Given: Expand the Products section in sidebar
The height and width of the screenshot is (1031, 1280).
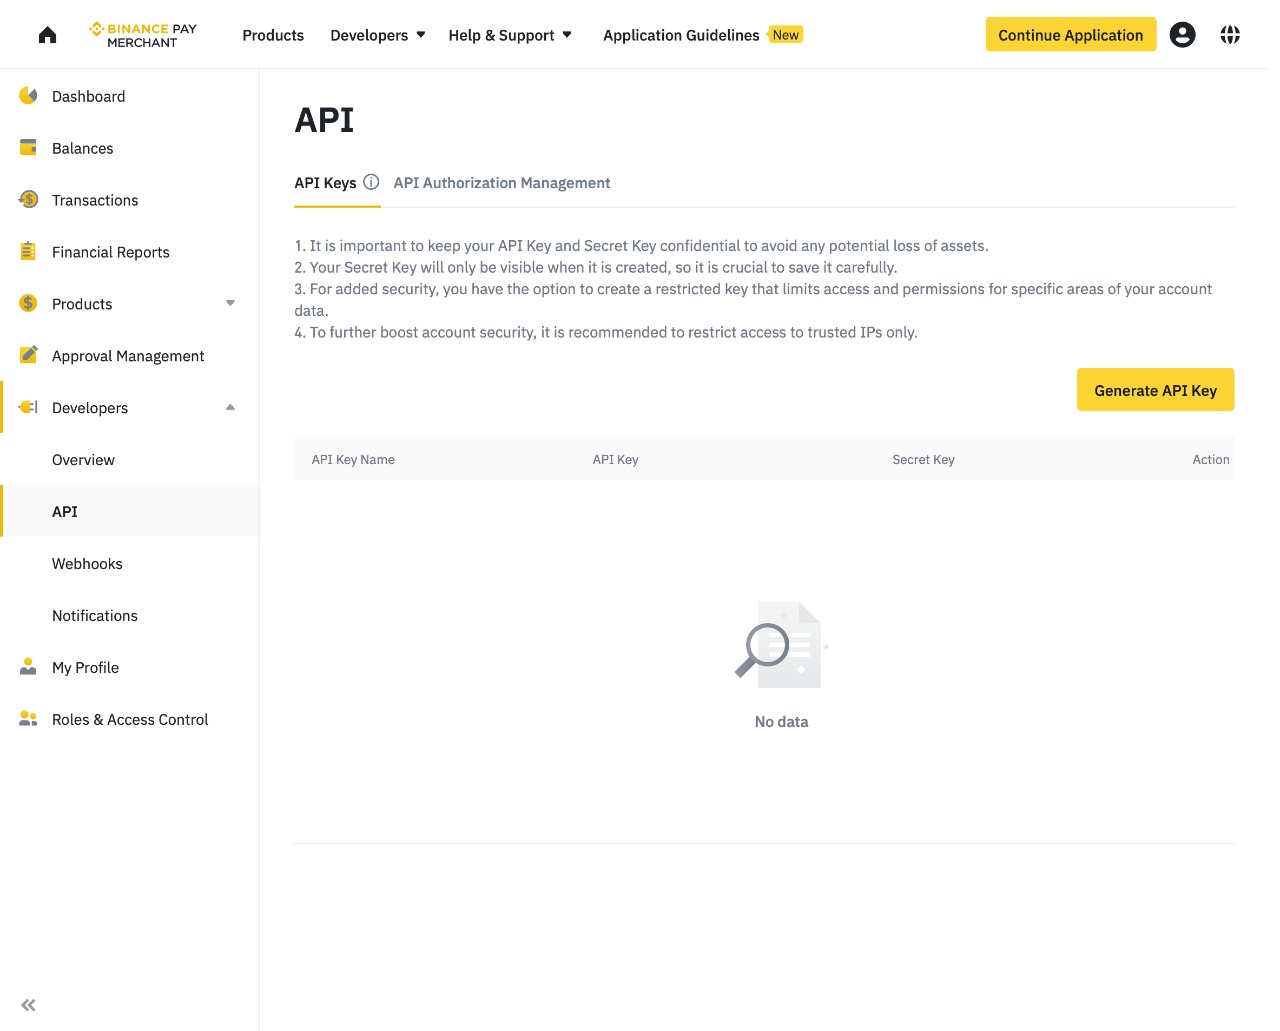Looking at the screenshot, I should 230,303.
